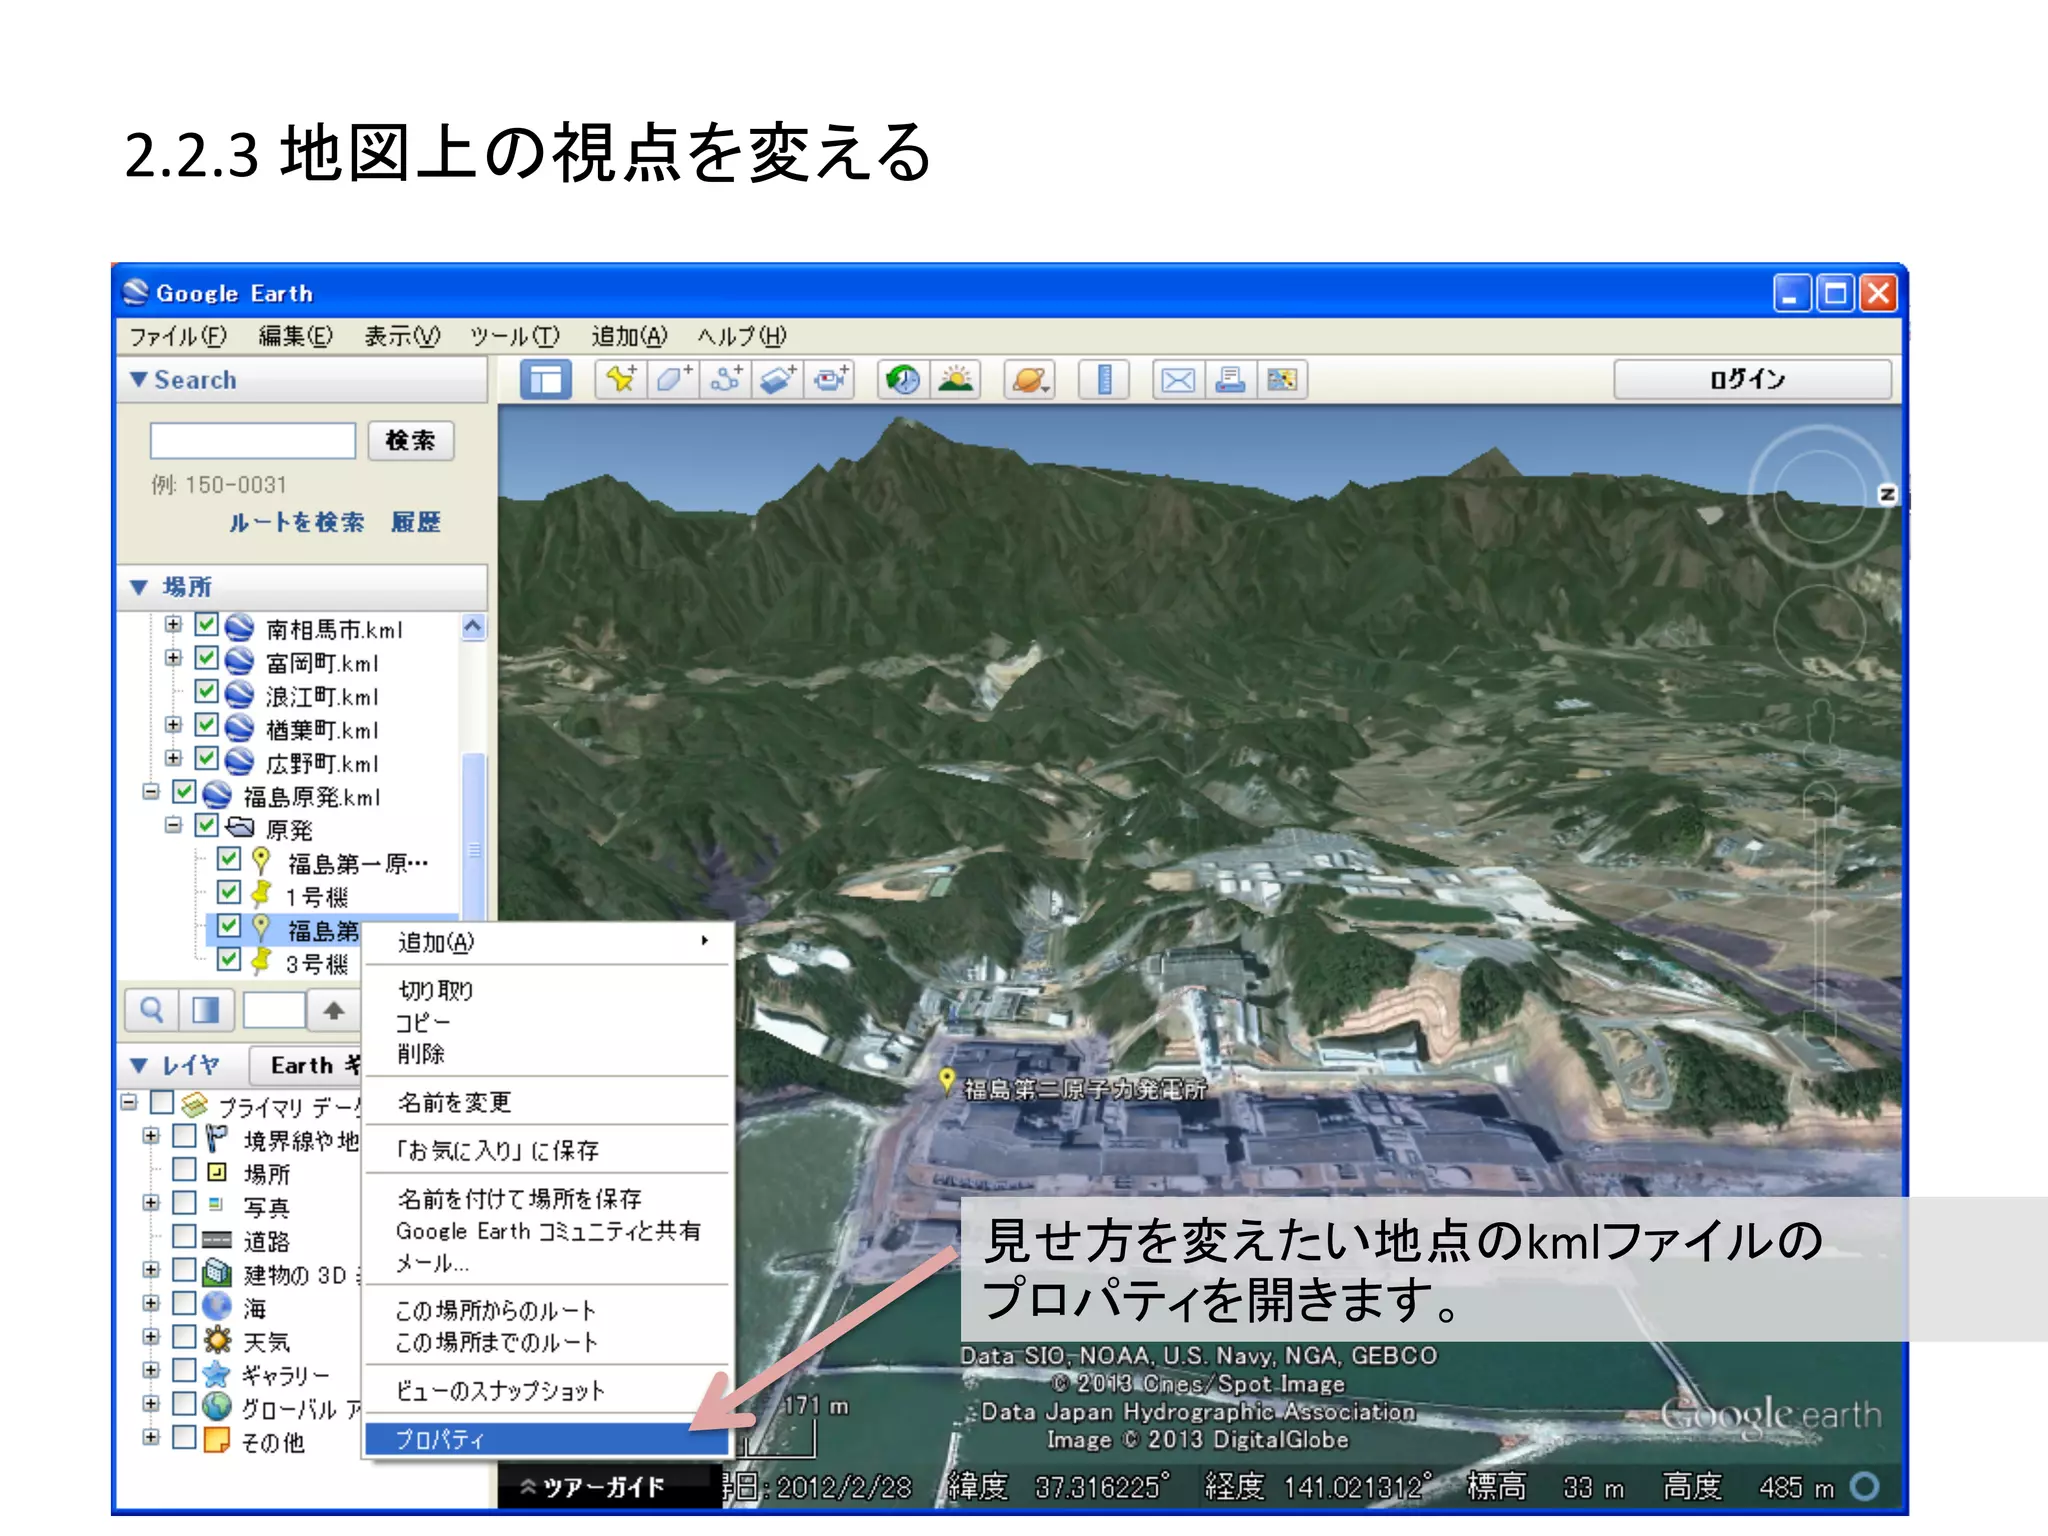Viewport: 2048px width, 1536px height.
Task: Open the ルートを検索 link
Action: (297, 523)
